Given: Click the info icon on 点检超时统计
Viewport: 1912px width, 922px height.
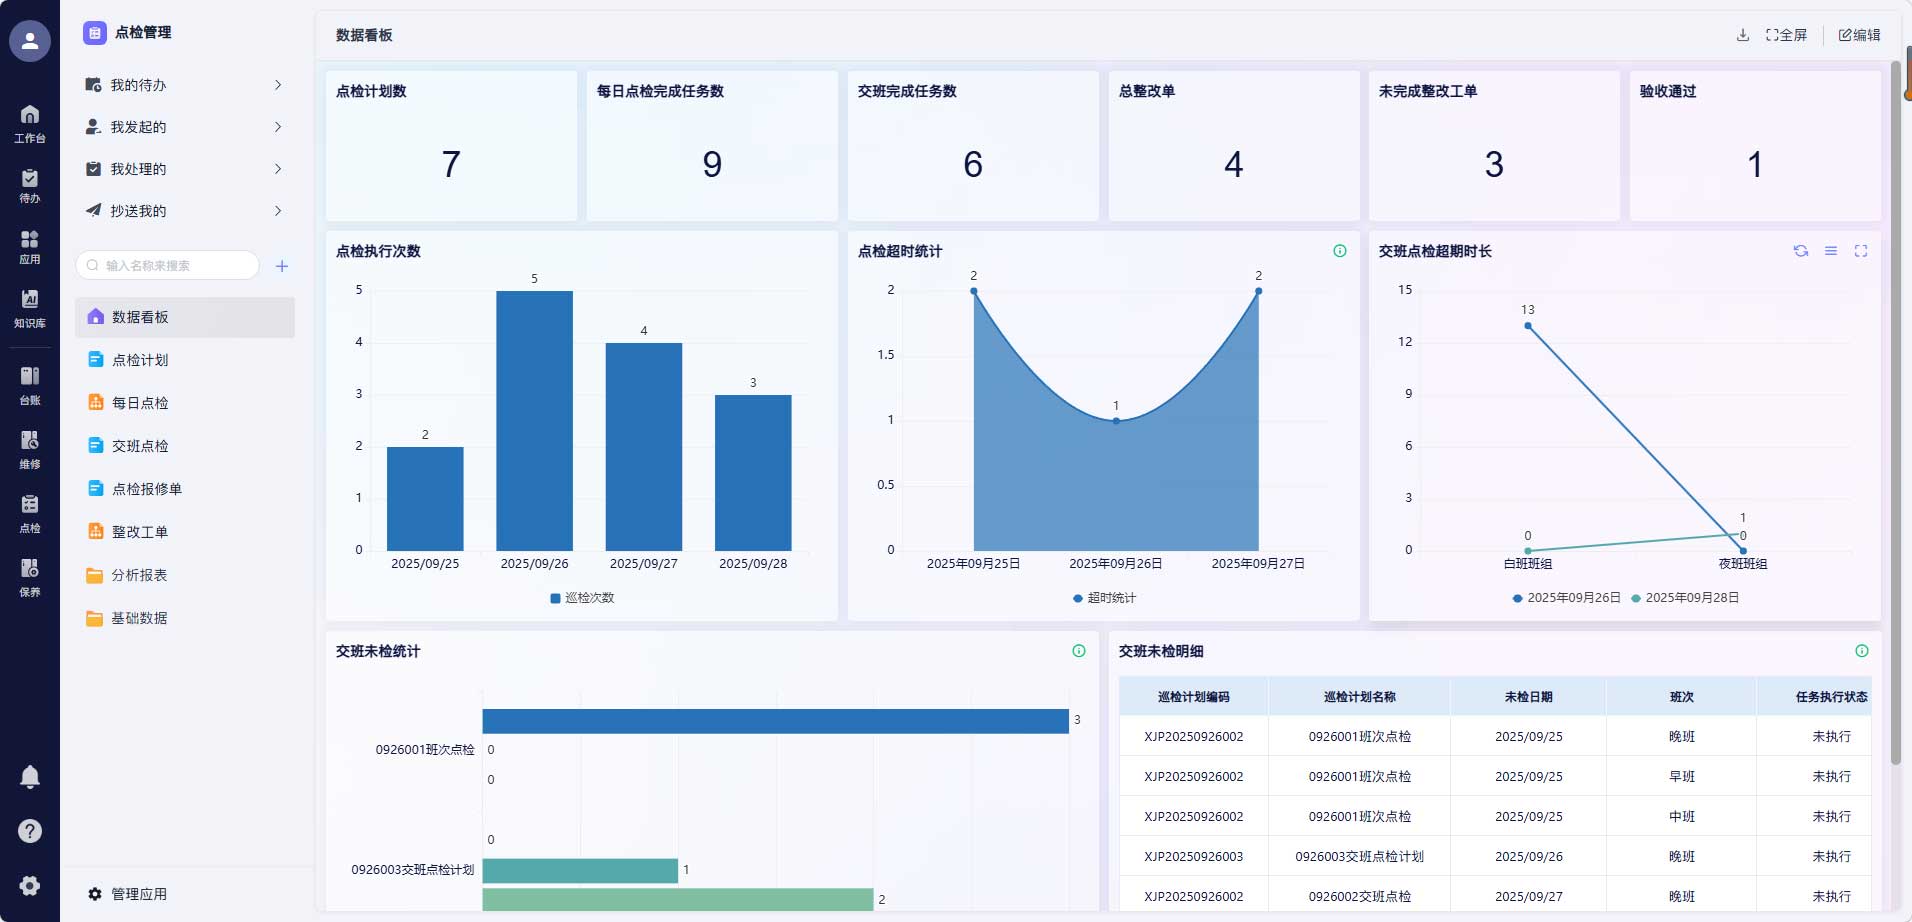Looking at the screenshot, I should [x=1339, y=251].
